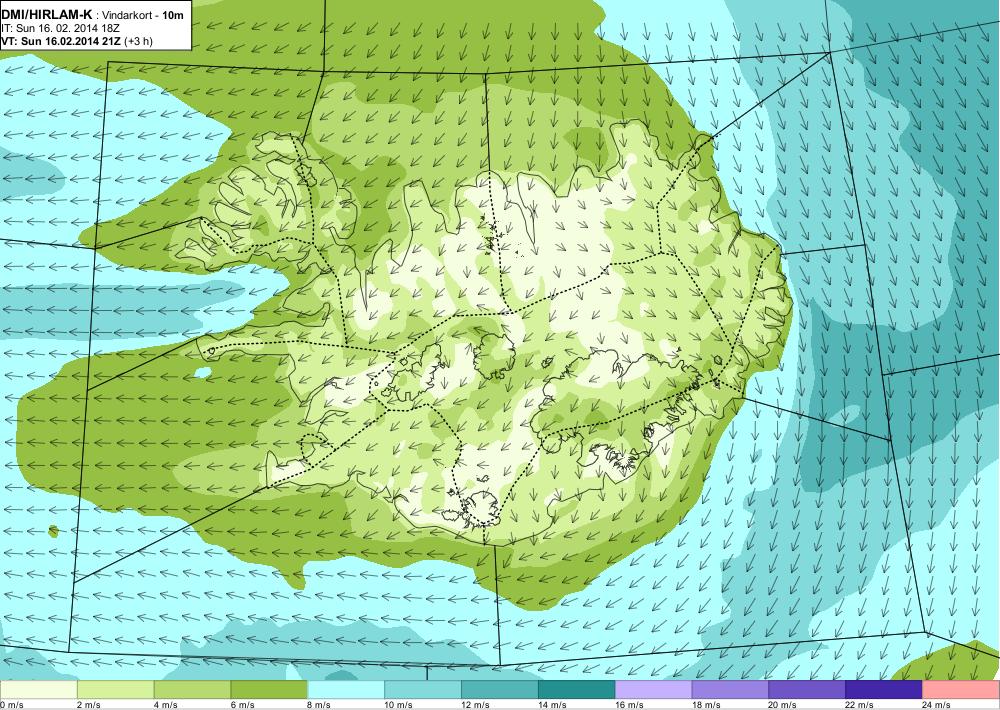The image size is (1000, 710).
Task: Click the "VT: Sun 16.02.2014 21Z" valid time
Action: (x=61, y=41)
